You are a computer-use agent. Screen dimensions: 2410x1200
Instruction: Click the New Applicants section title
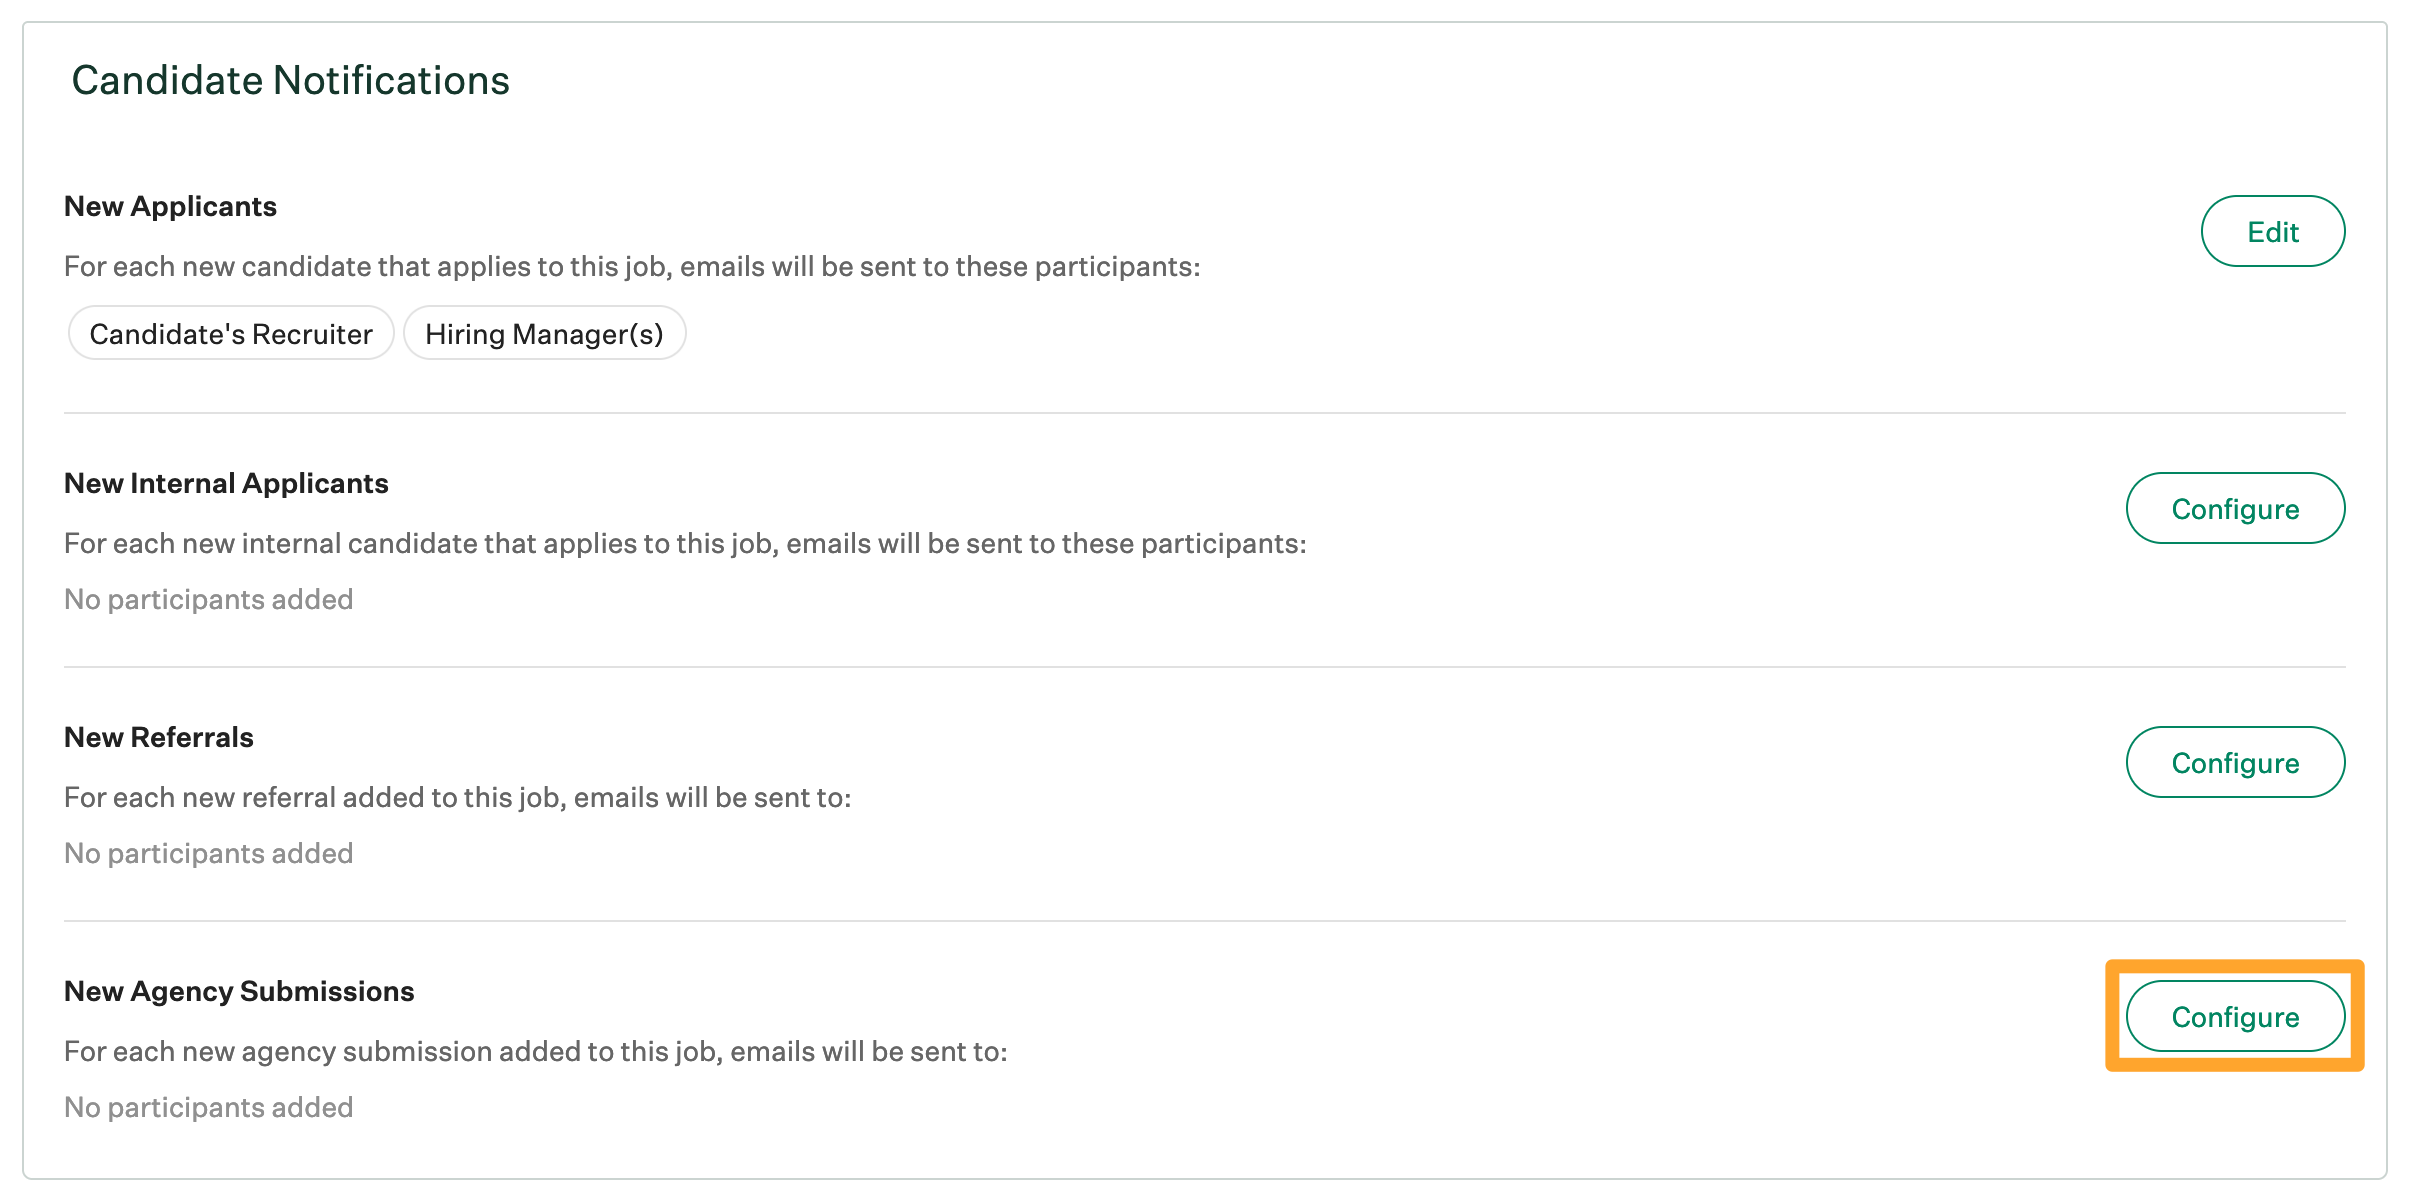(171, 205)
